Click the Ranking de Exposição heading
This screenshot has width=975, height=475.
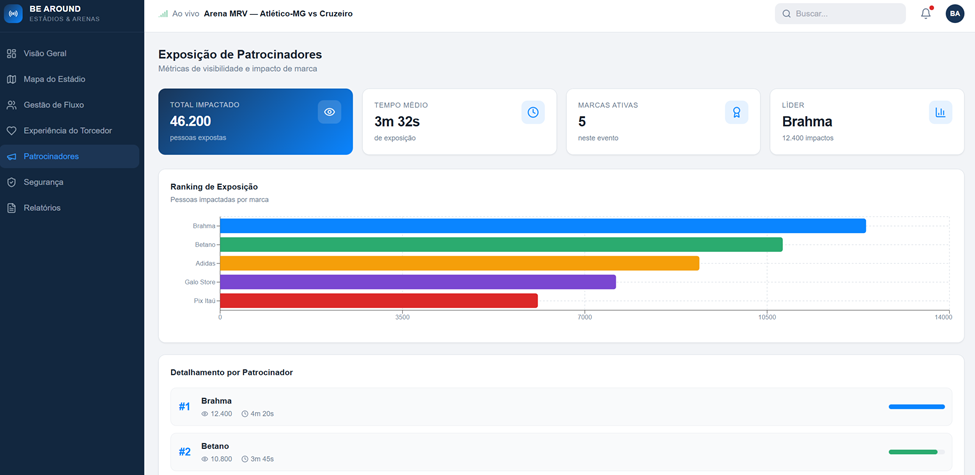click(x=214, y=187)
